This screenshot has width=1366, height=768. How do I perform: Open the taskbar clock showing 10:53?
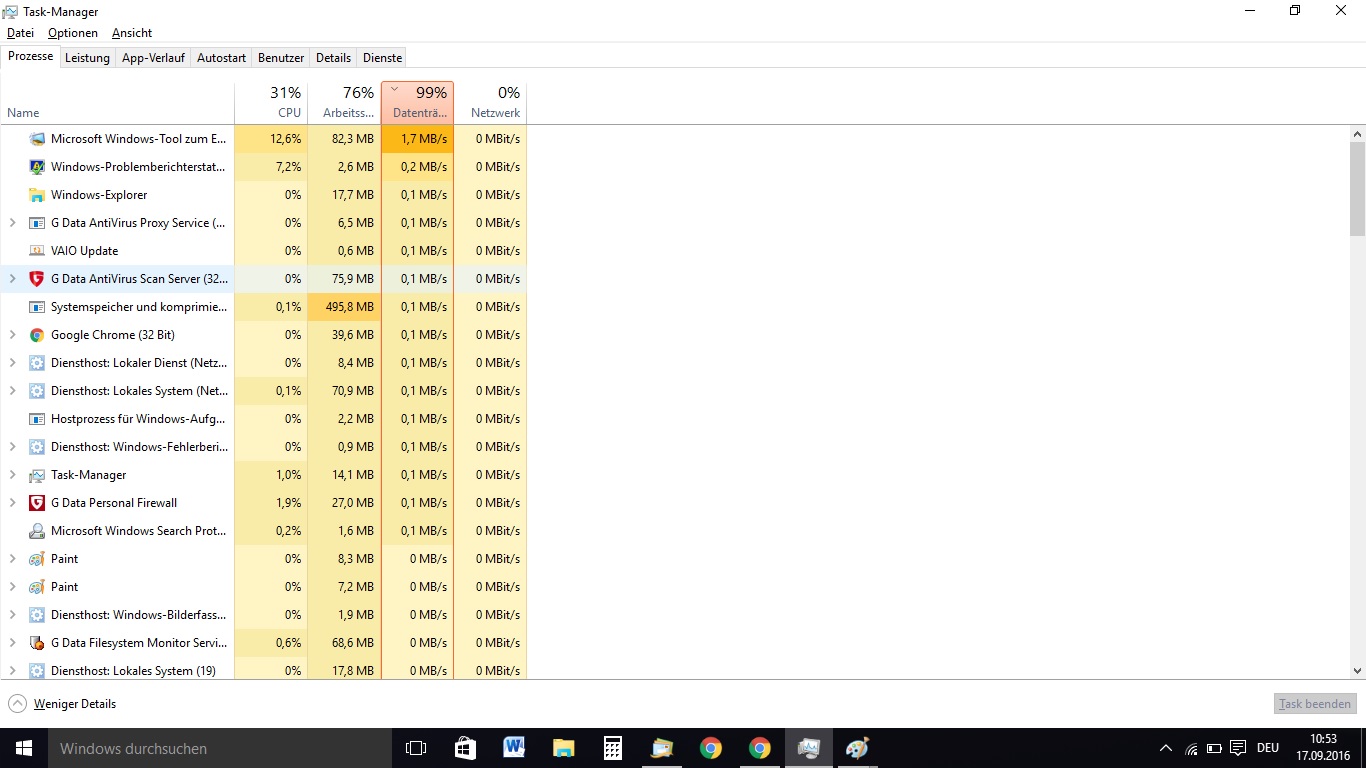(1323, 748)
